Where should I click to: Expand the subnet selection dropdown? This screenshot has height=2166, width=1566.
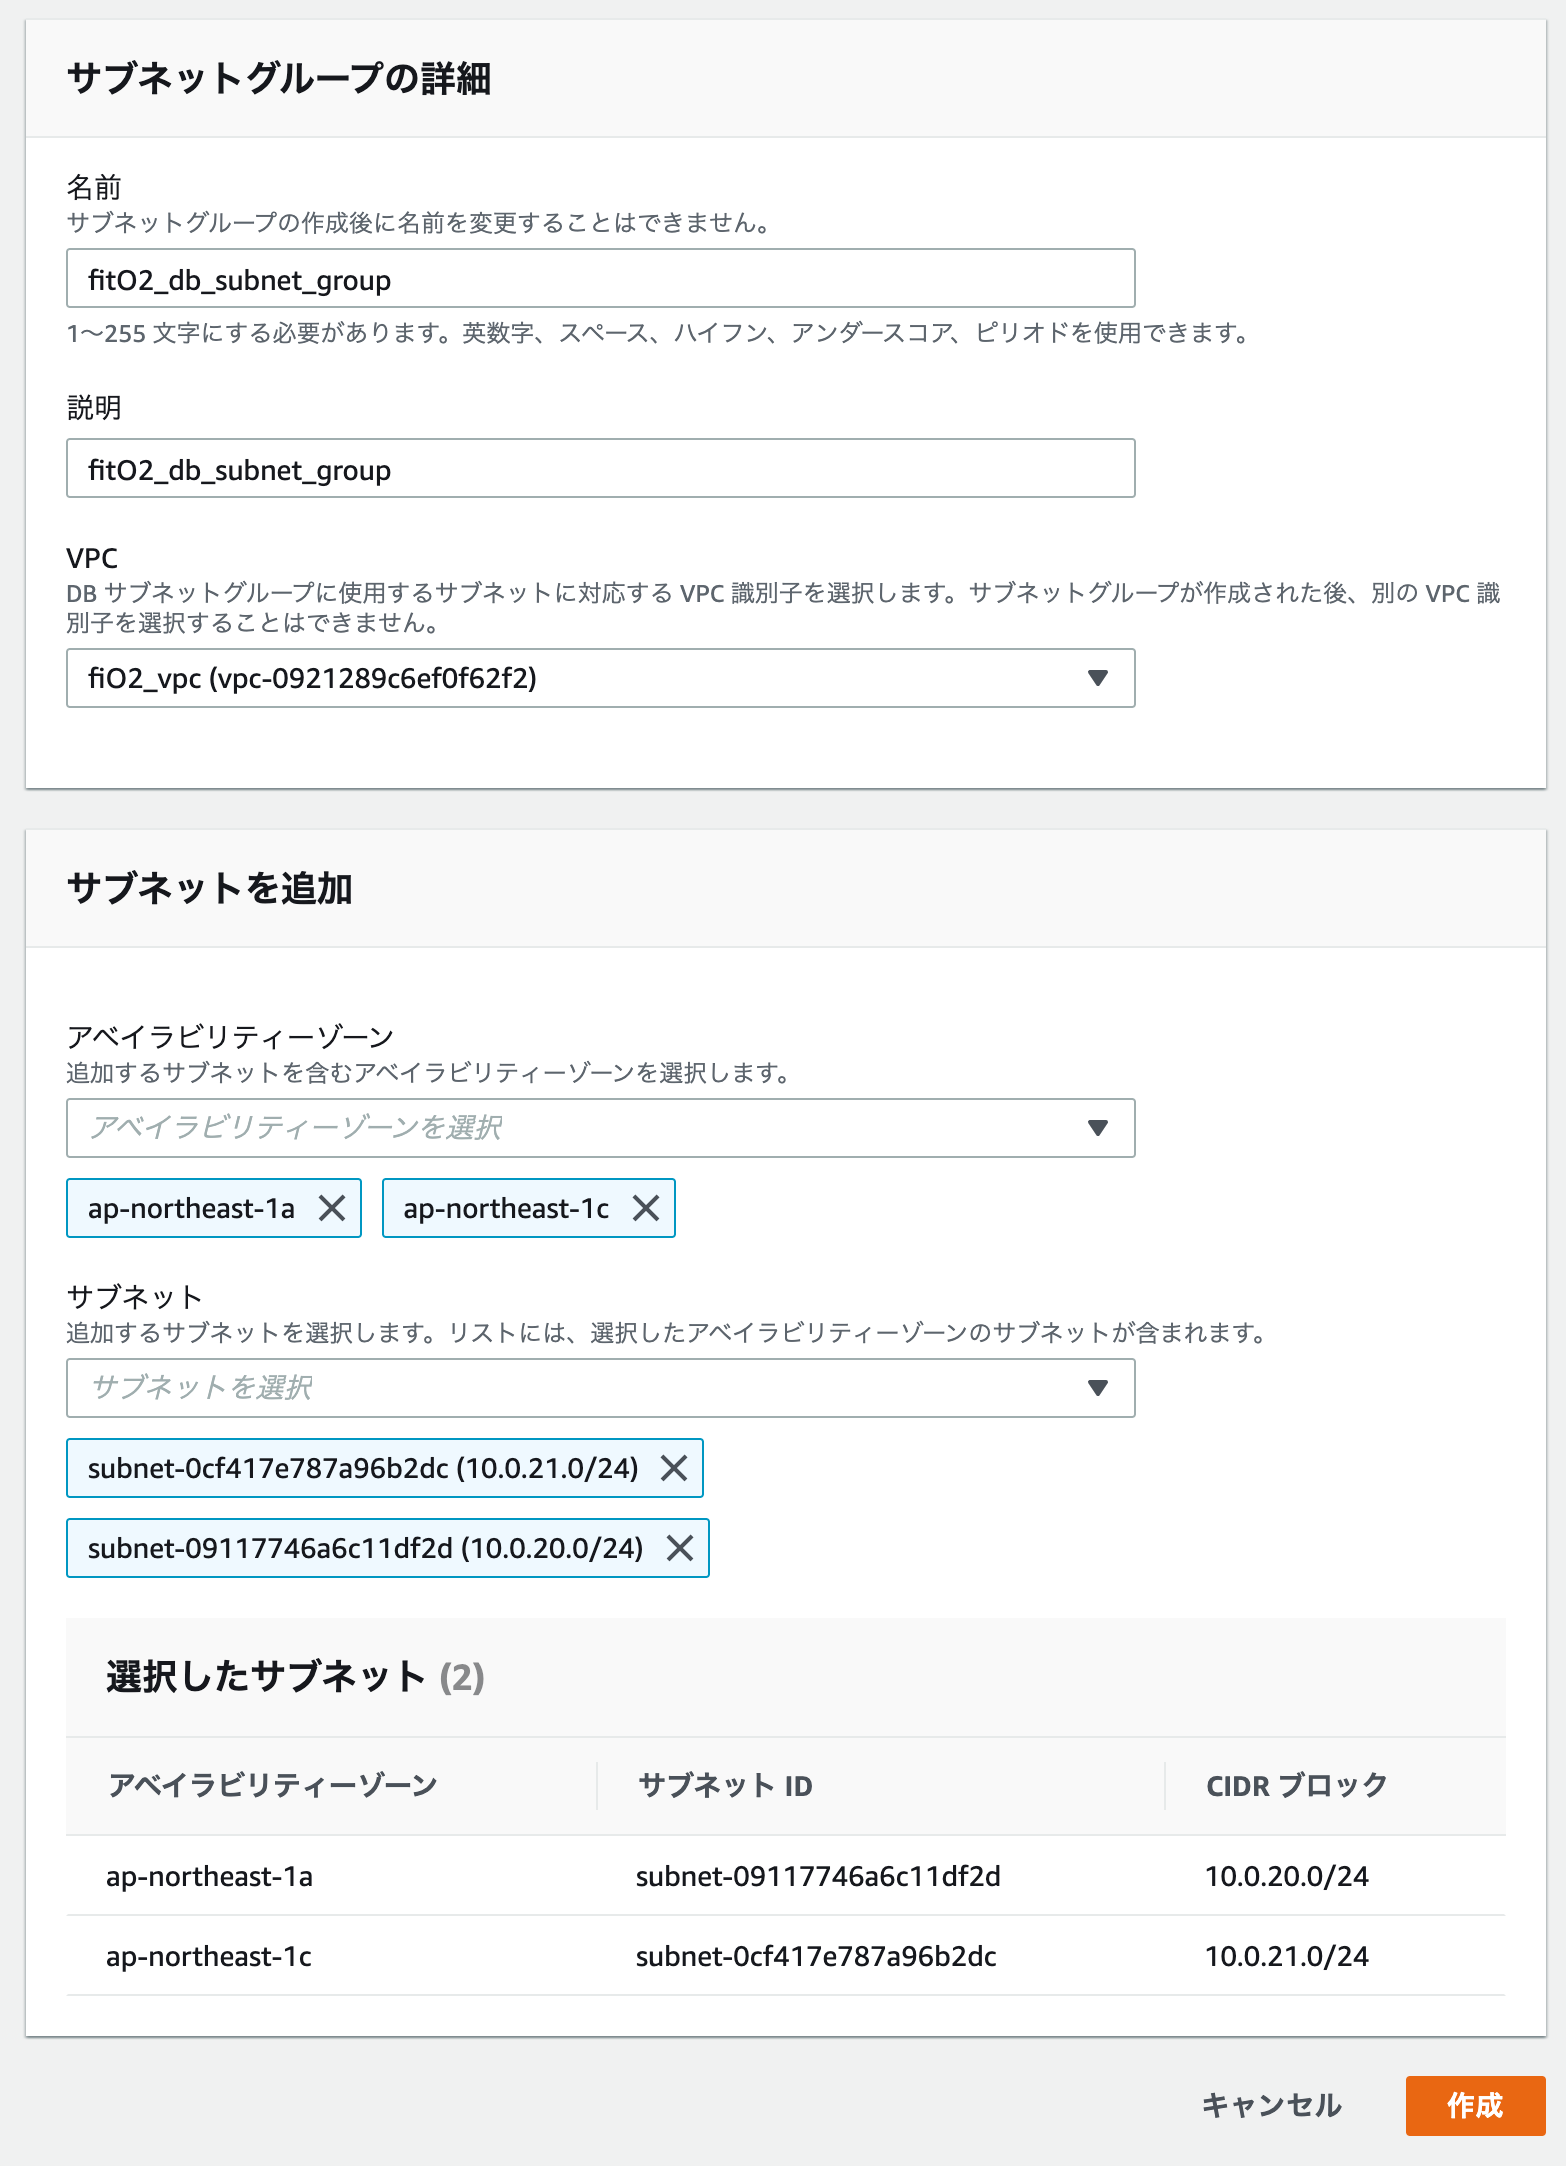pos(600,1388)
